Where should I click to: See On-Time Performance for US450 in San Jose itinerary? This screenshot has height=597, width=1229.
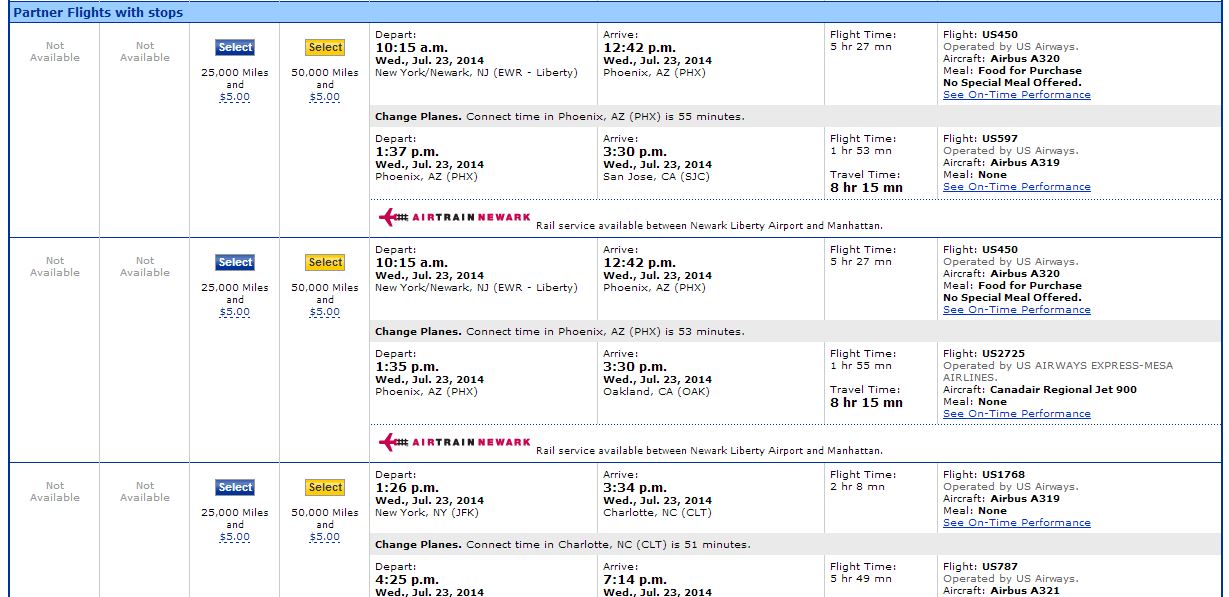[x=1016, y=95]
